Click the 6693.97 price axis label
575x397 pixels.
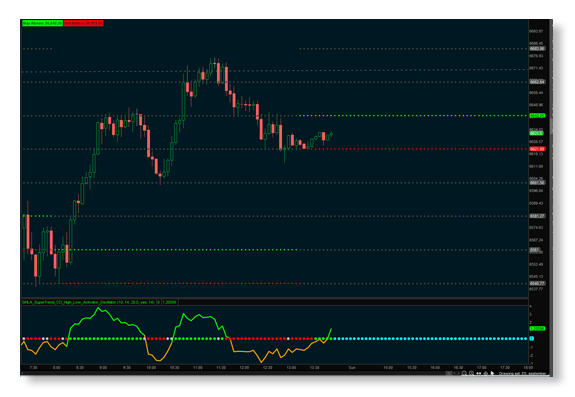(x=536, y=32)
